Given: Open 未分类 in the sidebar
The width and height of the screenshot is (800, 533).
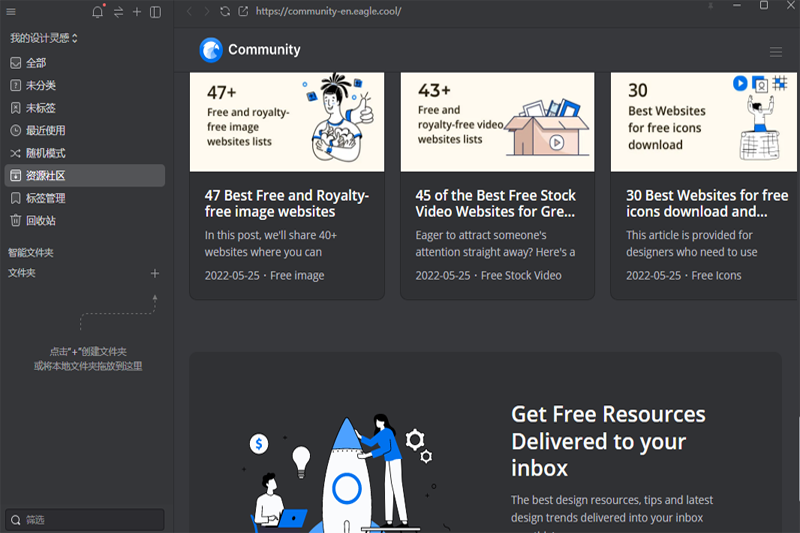Looking at the screenshot, I should point(40,85).
